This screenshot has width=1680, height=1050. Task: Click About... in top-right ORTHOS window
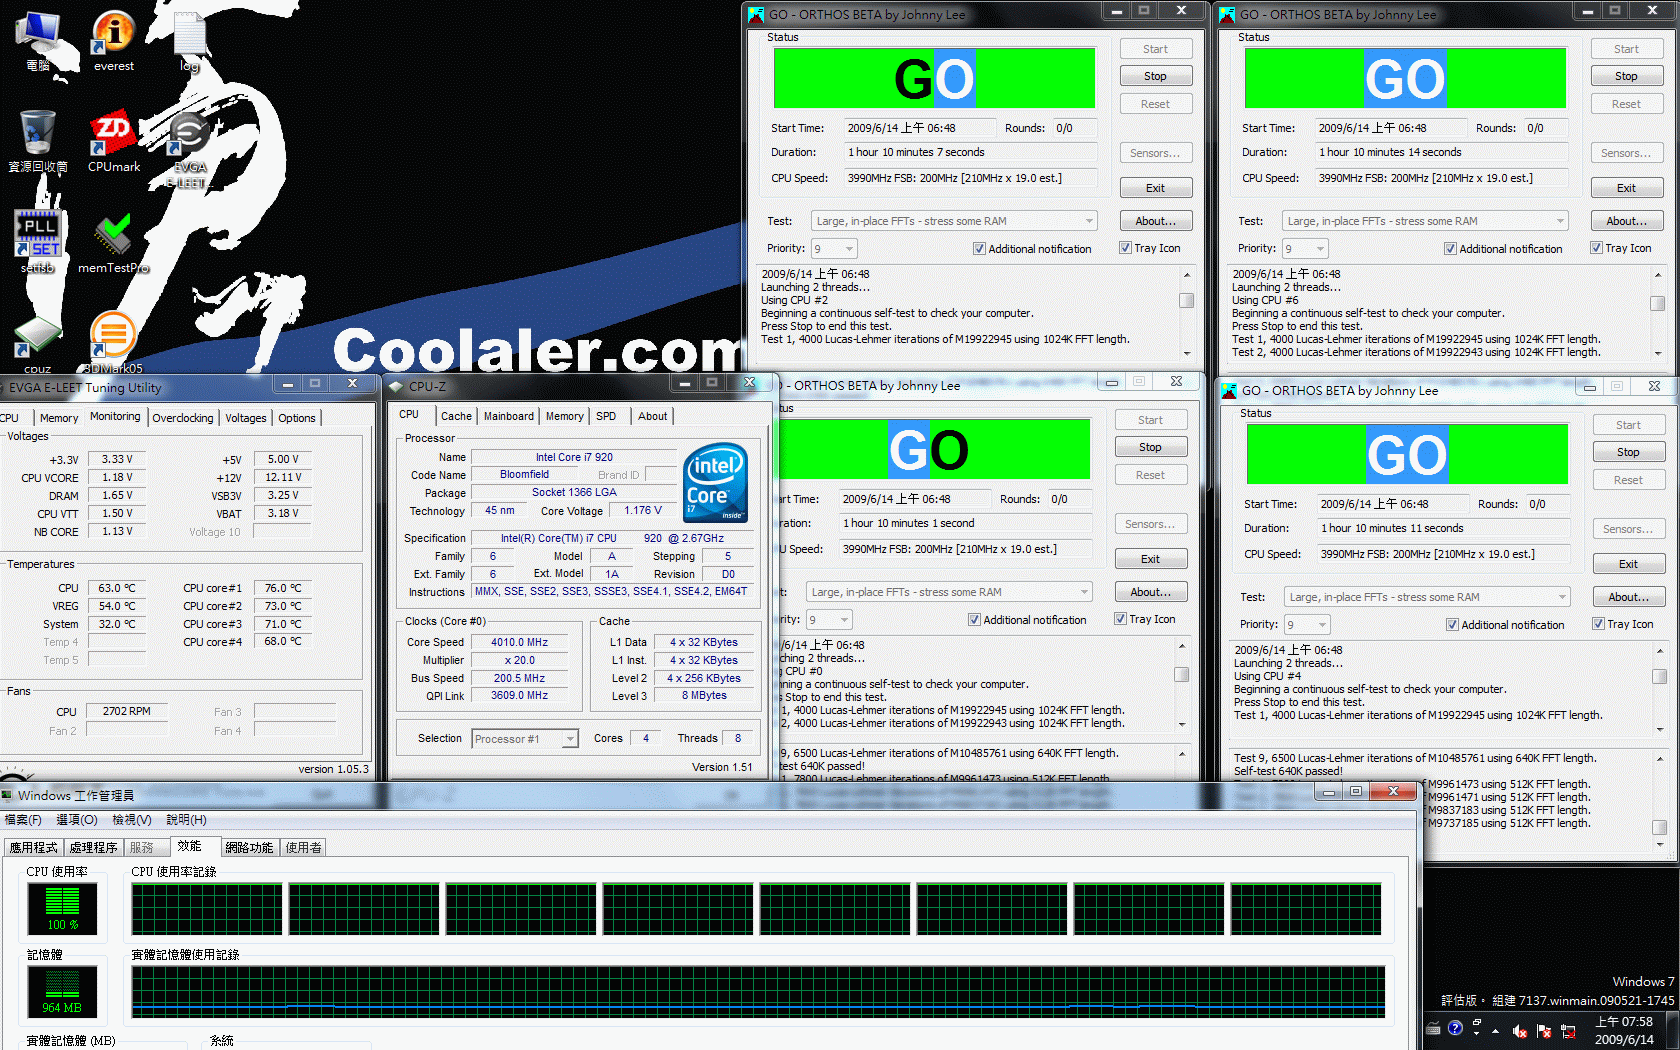point(1626,221)
